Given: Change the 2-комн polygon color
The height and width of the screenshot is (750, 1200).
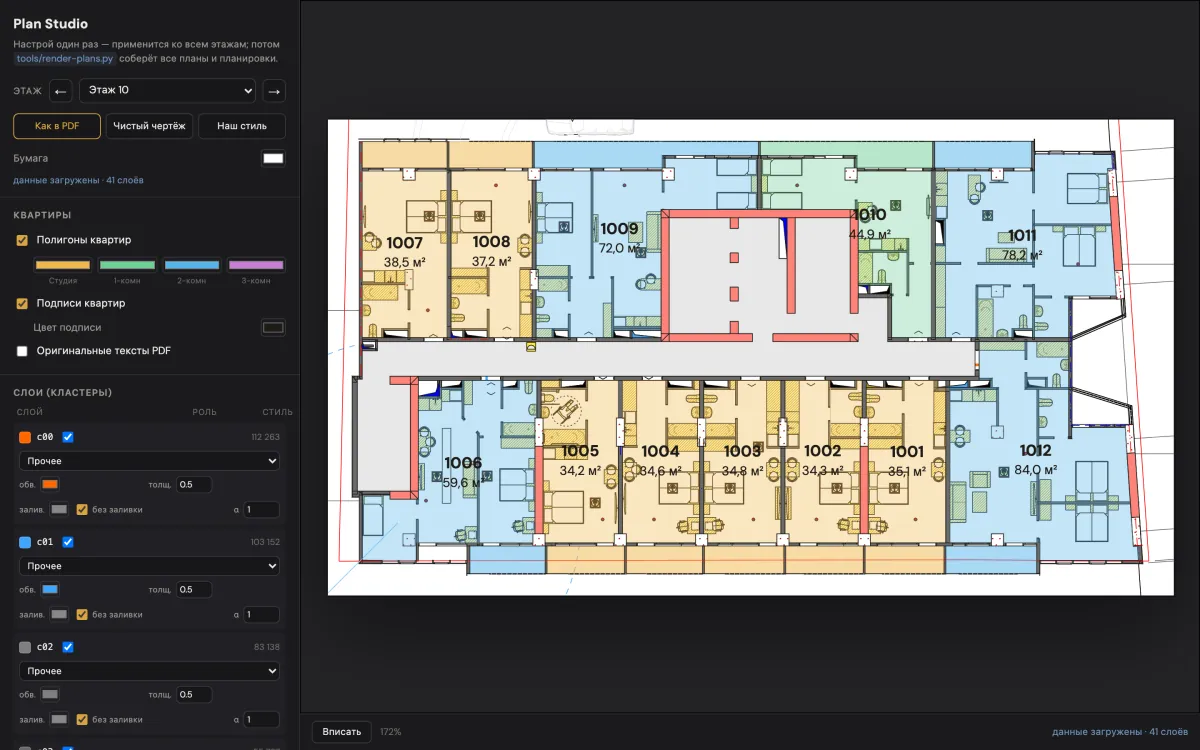Looking at the screenshot, I should tap(192, 265).
